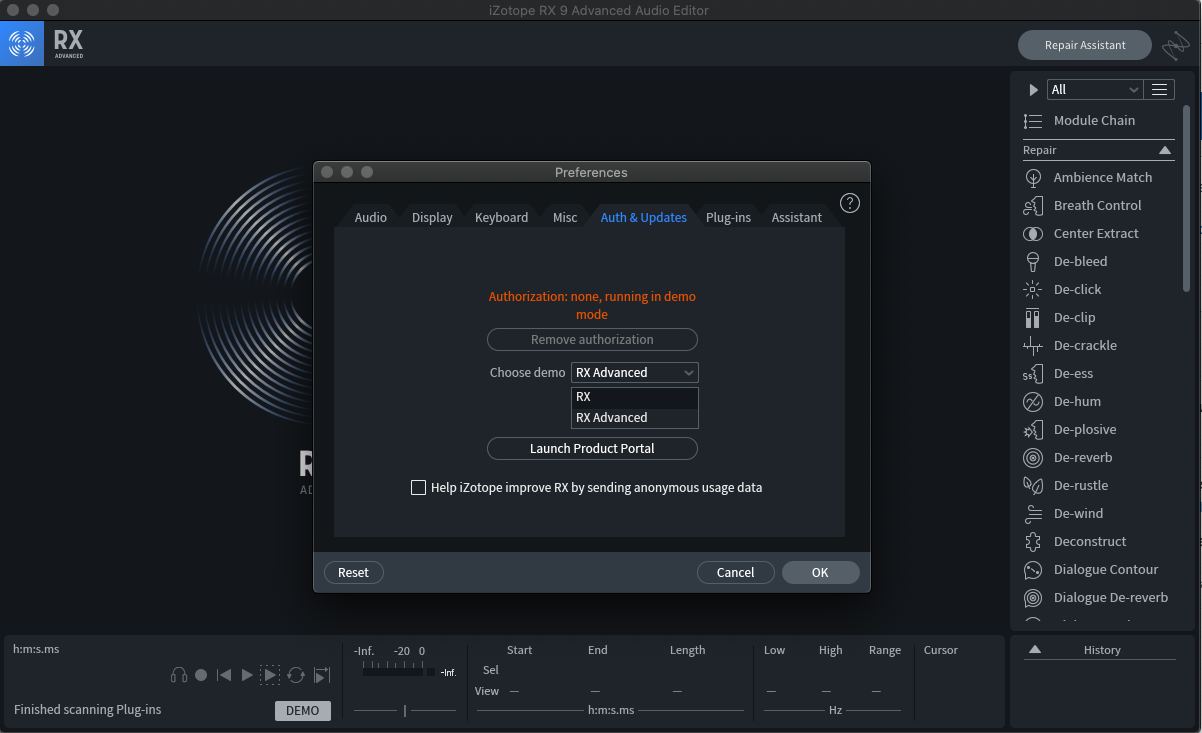The image size is (1202, 733).
Task: Click the Finished scanning Plug-ins status text
Action: pyautogui.click(x=87, y=710)
